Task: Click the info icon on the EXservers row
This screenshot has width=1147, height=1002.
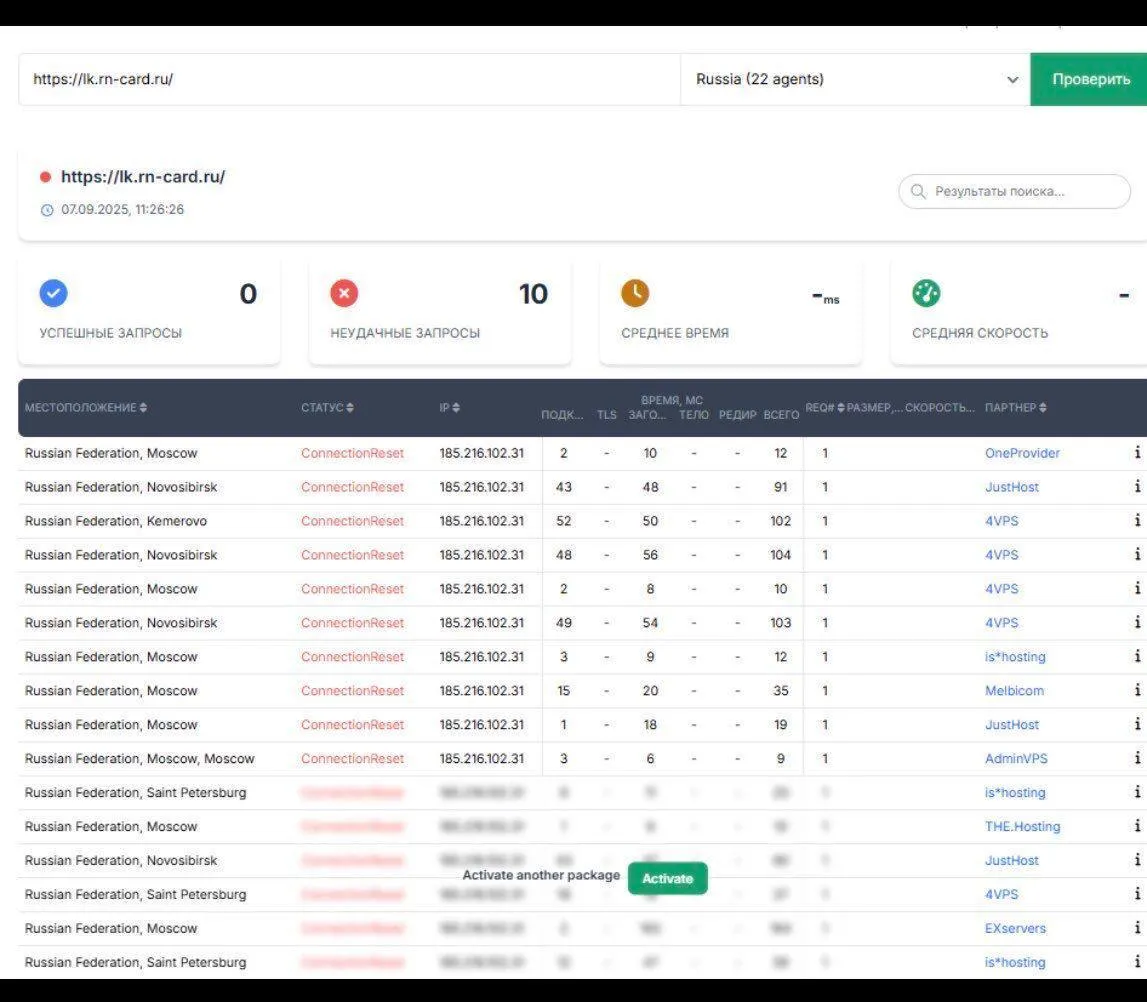Action: click(1137, 928)
